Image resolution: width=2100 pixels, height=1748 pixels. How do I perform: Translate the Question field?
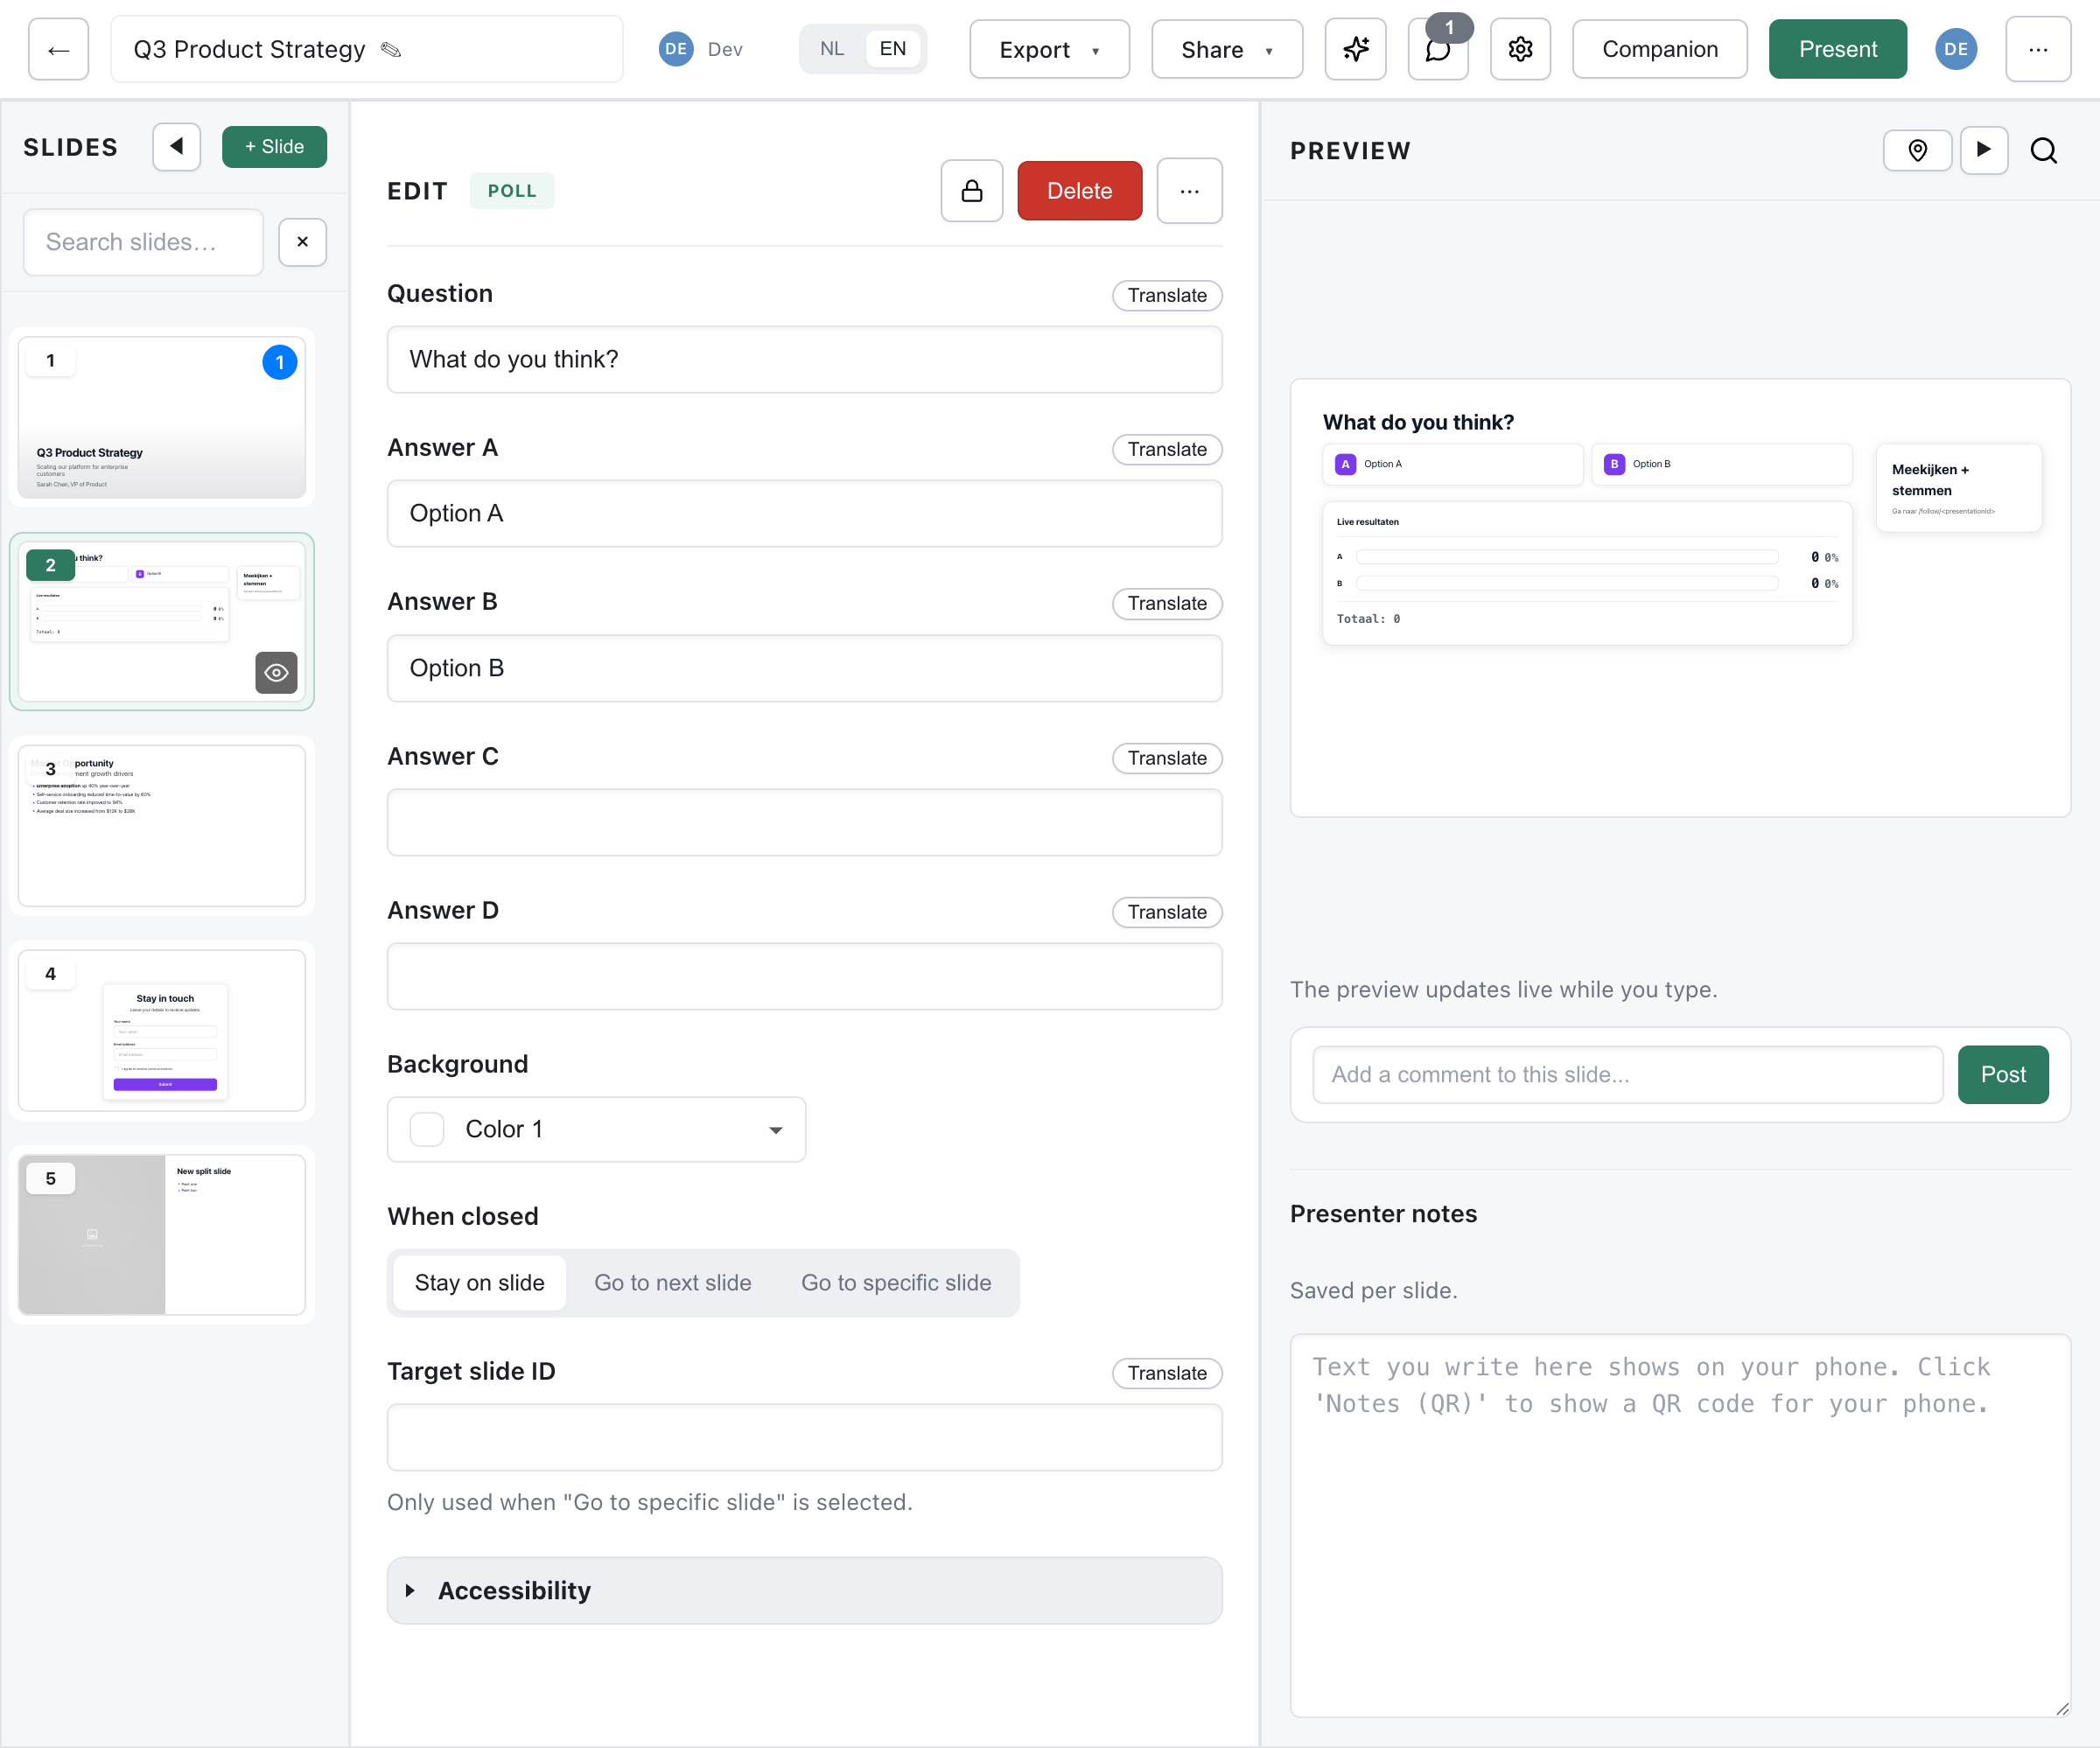(x=1167, y=295)
